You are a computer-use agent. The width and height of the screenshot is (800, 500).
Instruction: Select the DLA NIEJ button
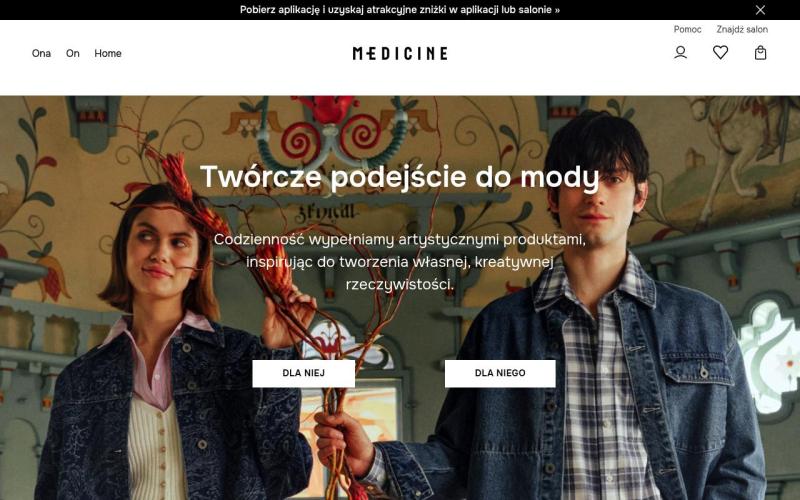point(304,373)
